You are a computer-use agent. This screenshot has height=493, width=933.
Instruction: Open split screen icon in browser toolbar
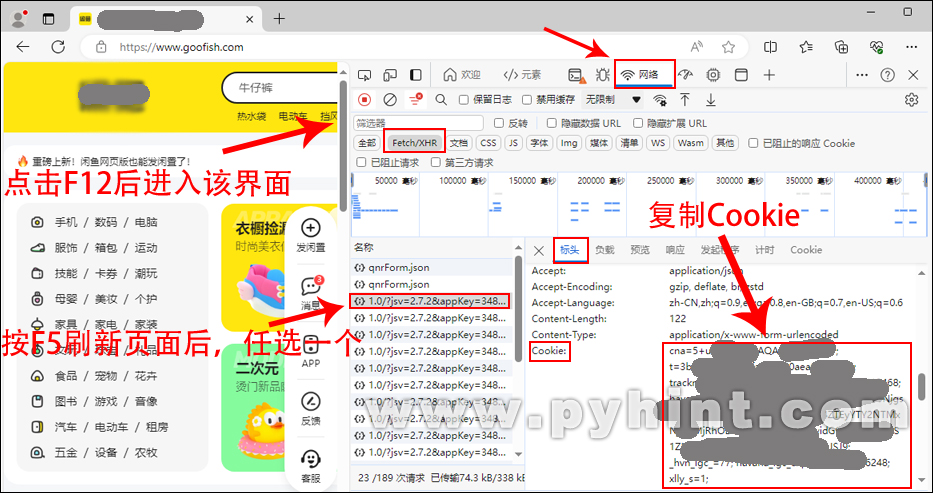pos(771,47)
